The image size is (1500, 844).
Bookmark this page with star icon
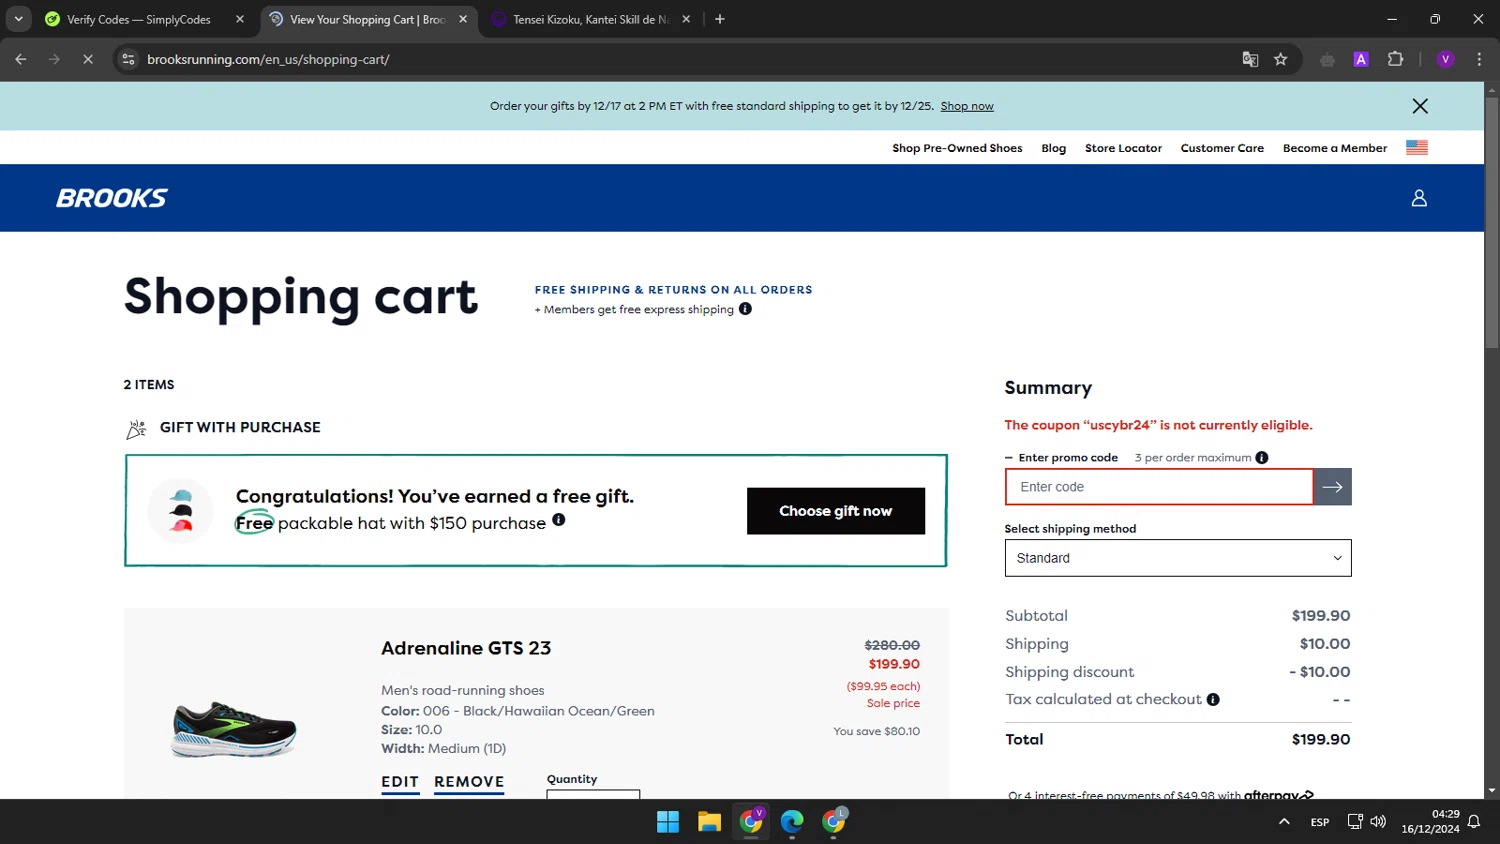click(x=1280, y=60)
